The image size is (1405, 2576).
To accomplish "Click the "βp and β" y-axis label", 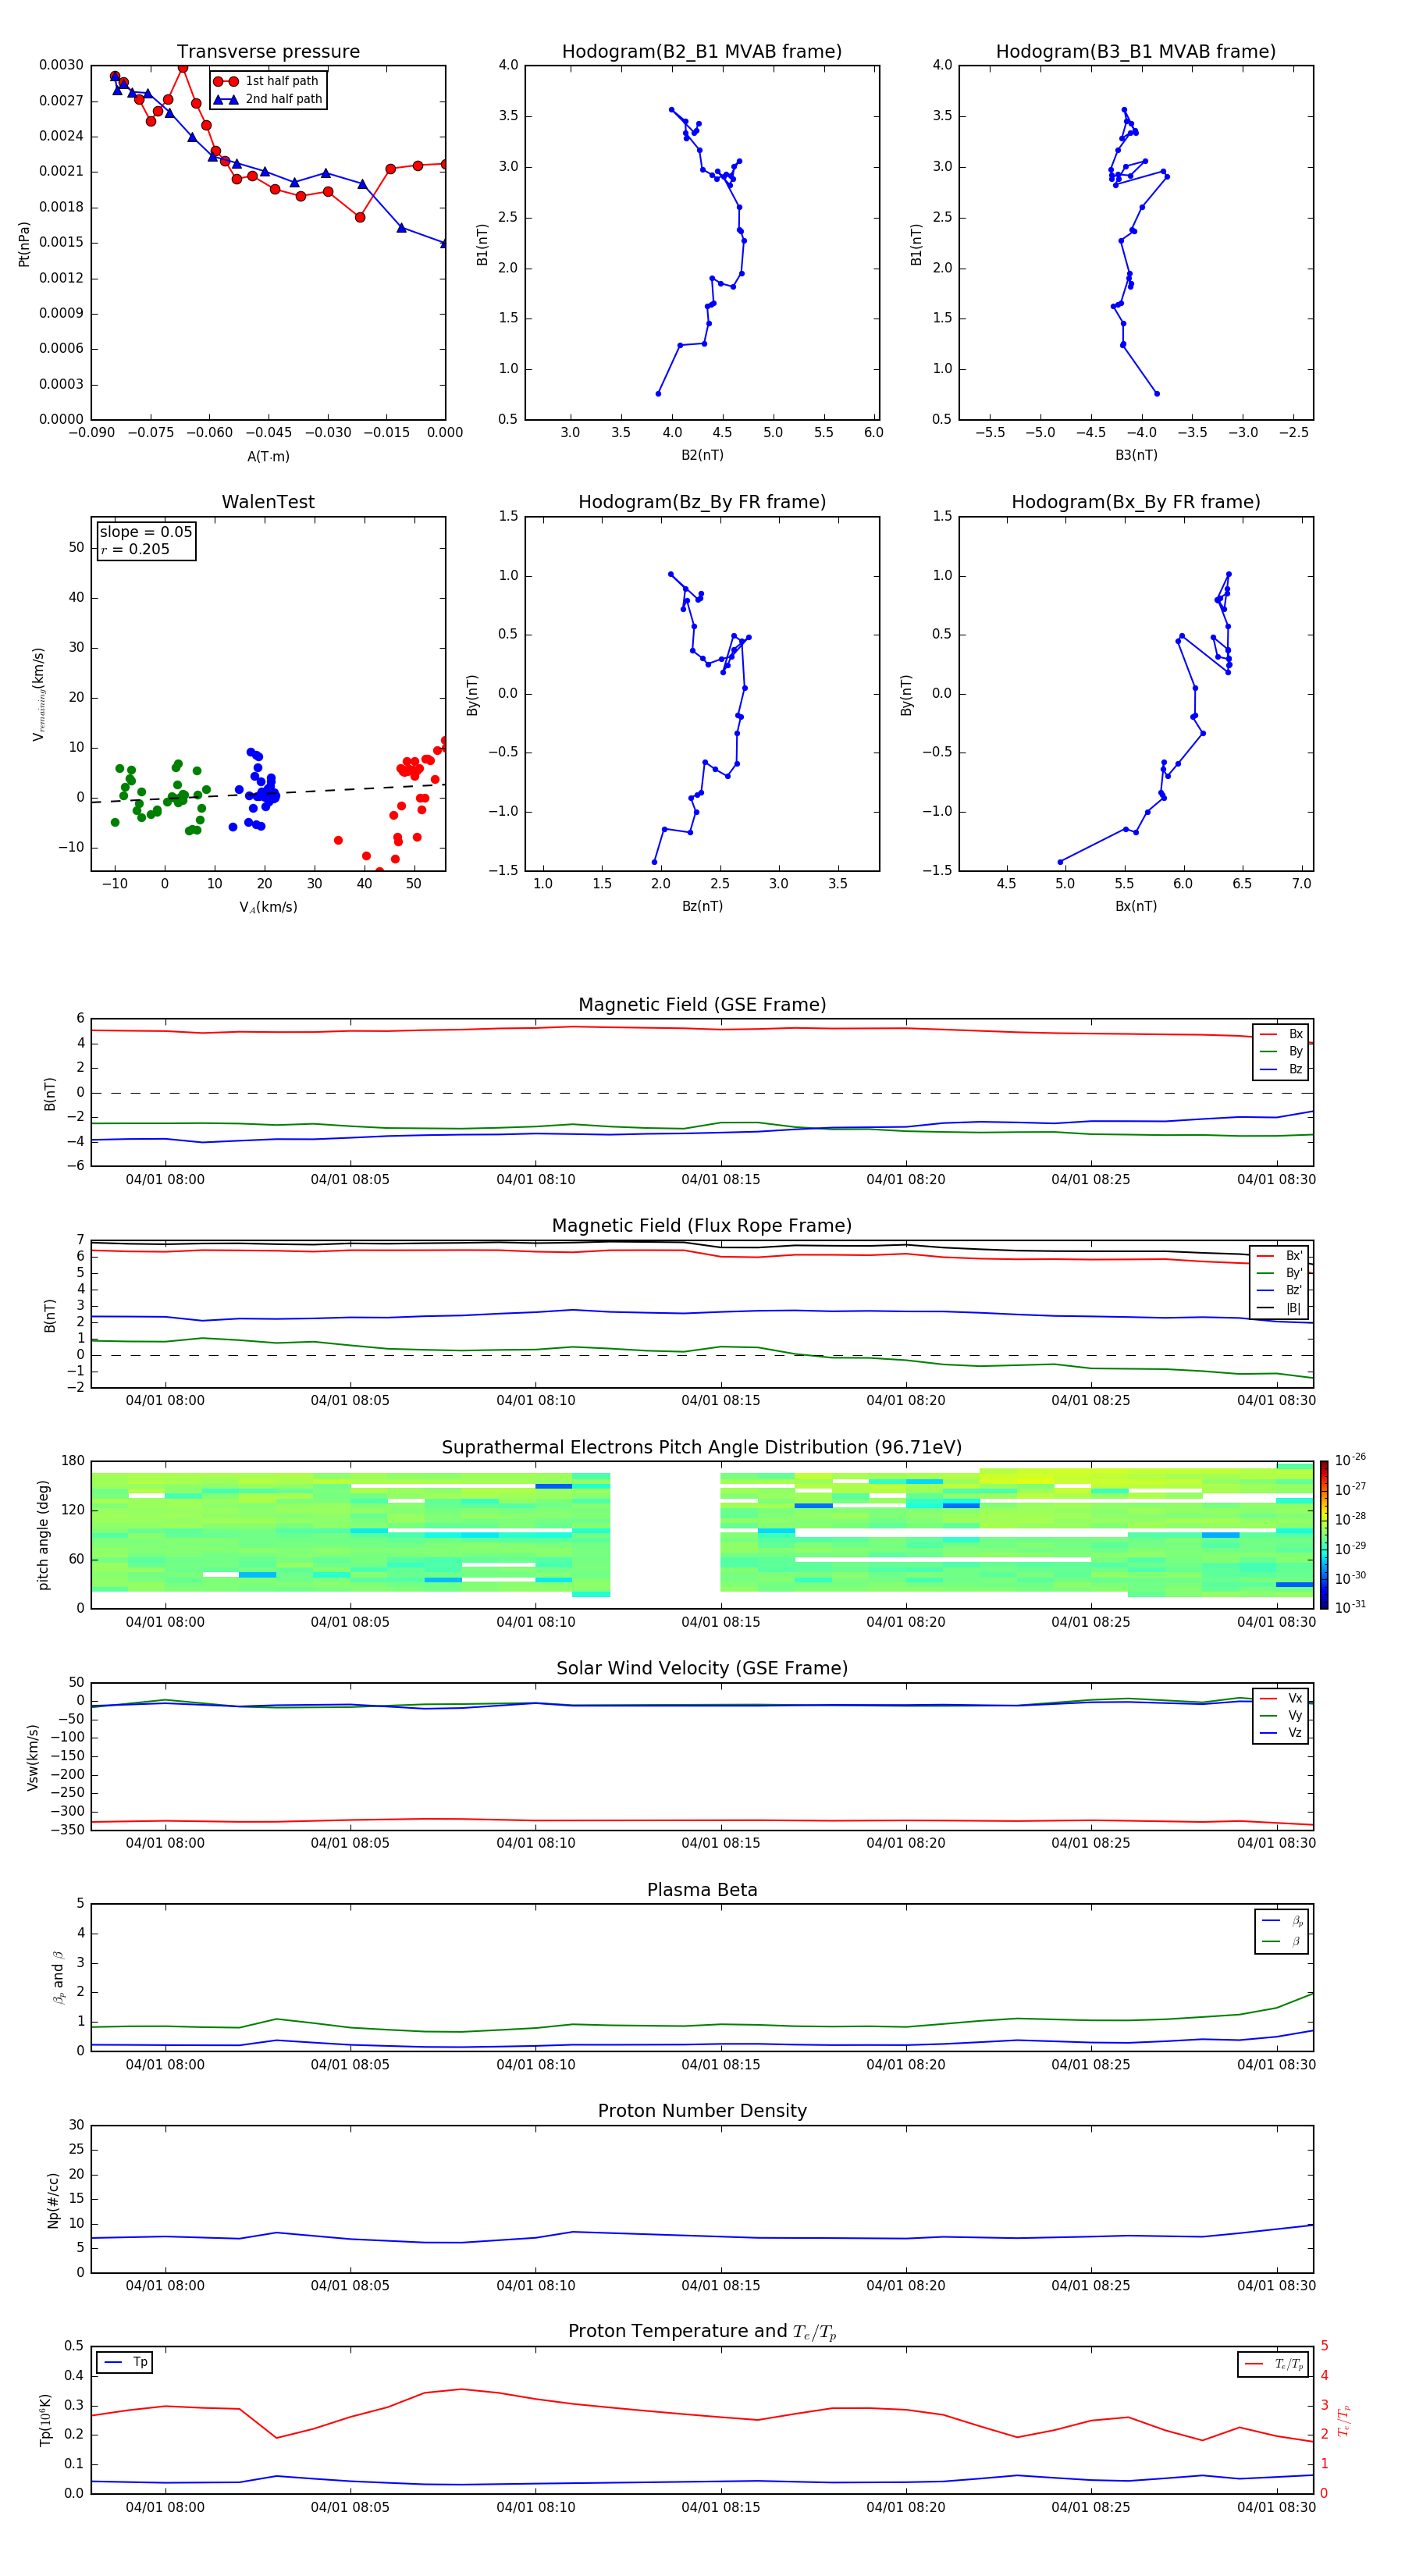I will [x=59, y=1978].
